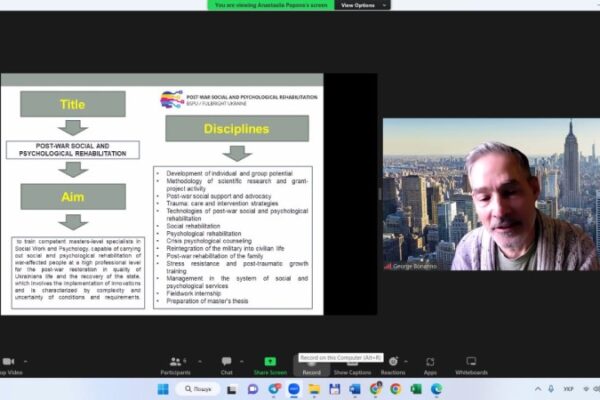Open the Apps panel
This screenshot has width=600, height=400.
tap(430, 364)
